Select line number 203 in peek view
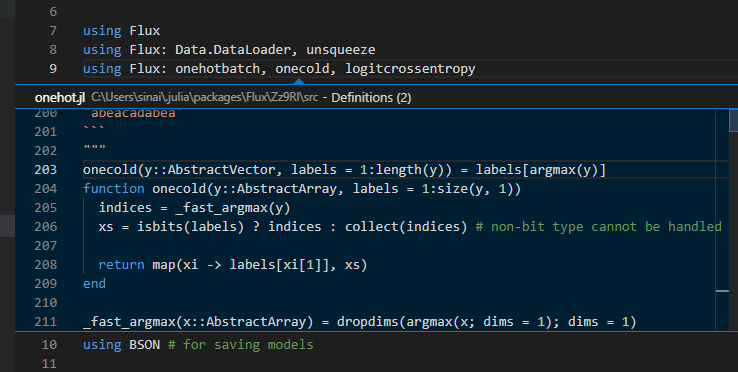 tap(46, 170)
